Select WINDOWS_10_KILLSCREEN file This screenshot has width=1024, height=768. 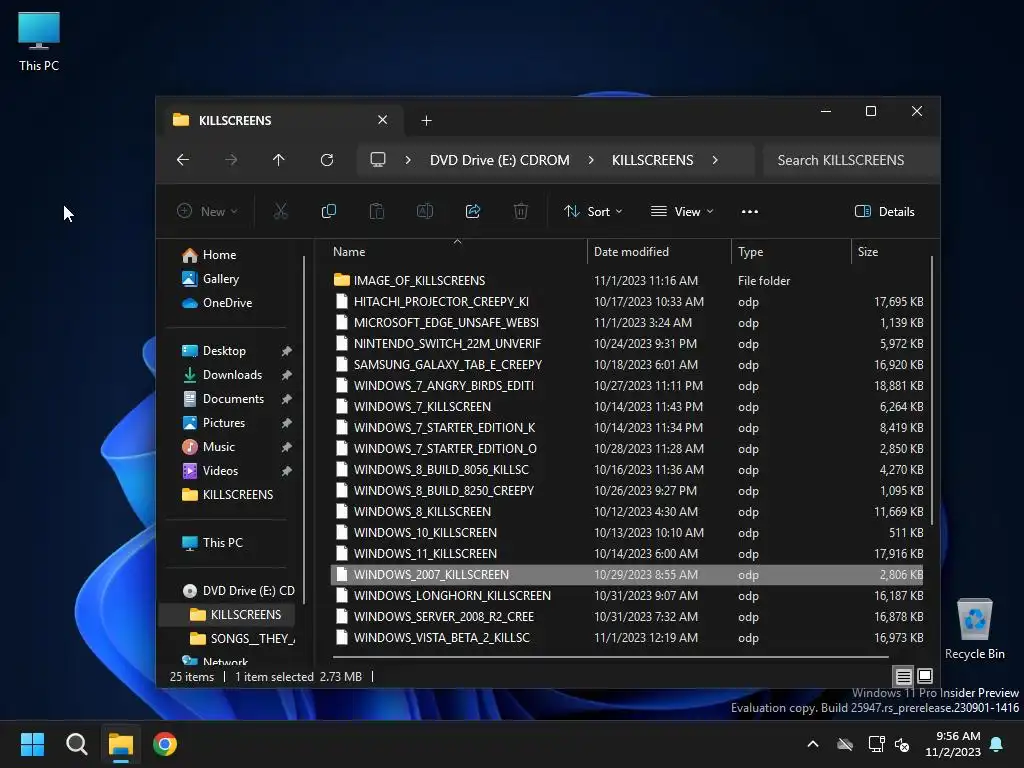(627, 532)
